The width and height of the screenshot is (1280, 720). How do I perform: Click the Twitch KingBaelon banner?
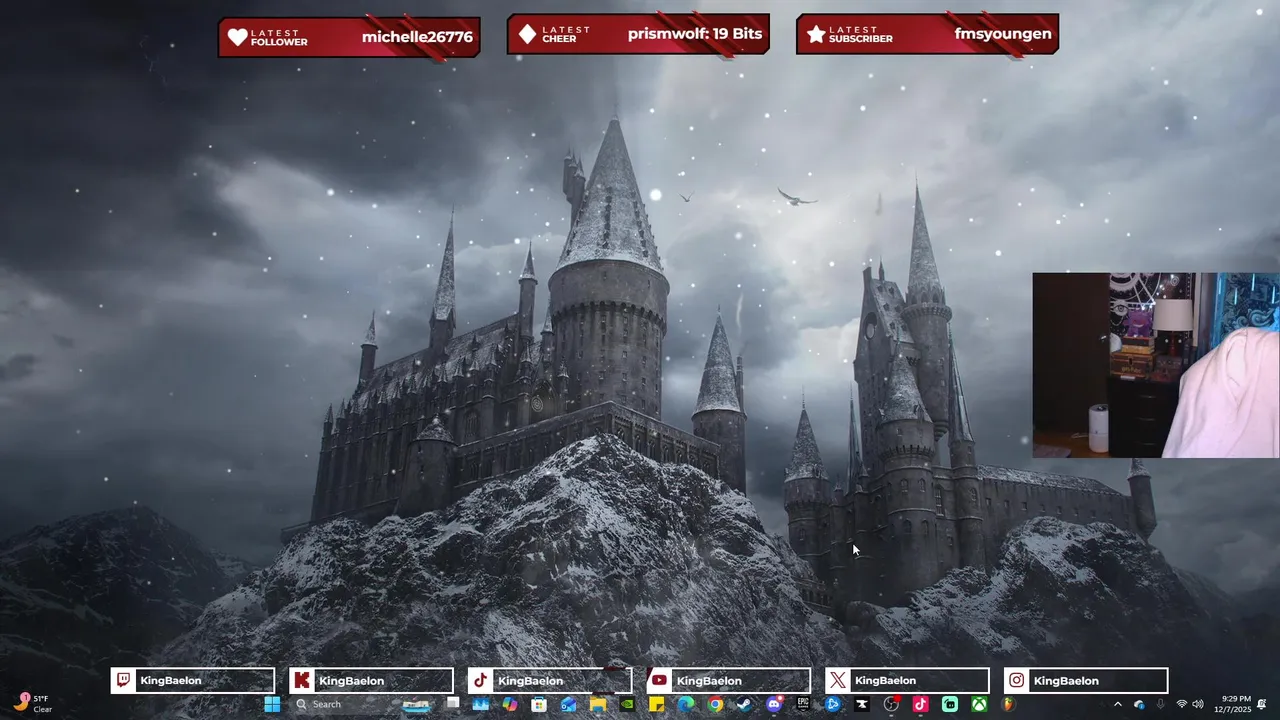click(x=192, y=681)
